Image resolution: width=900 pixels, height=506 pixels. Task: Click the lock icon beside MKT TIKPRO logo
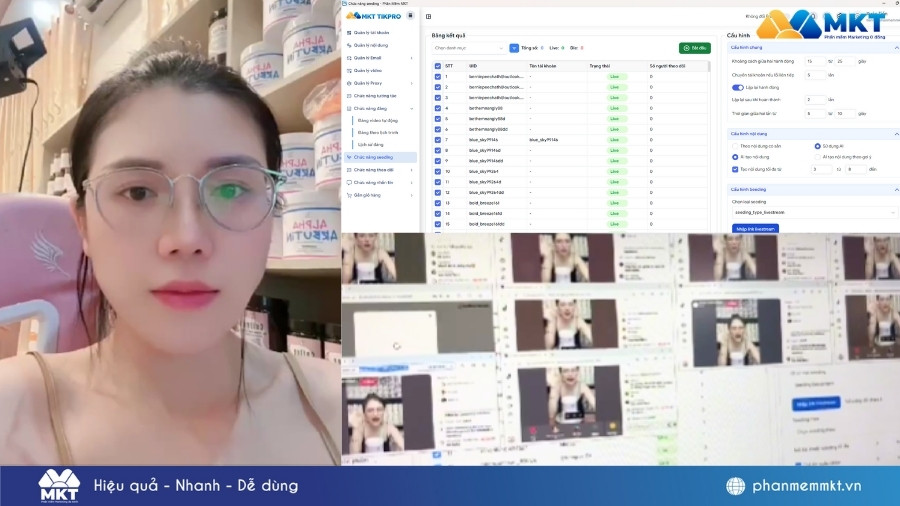[x=410, y=15]
